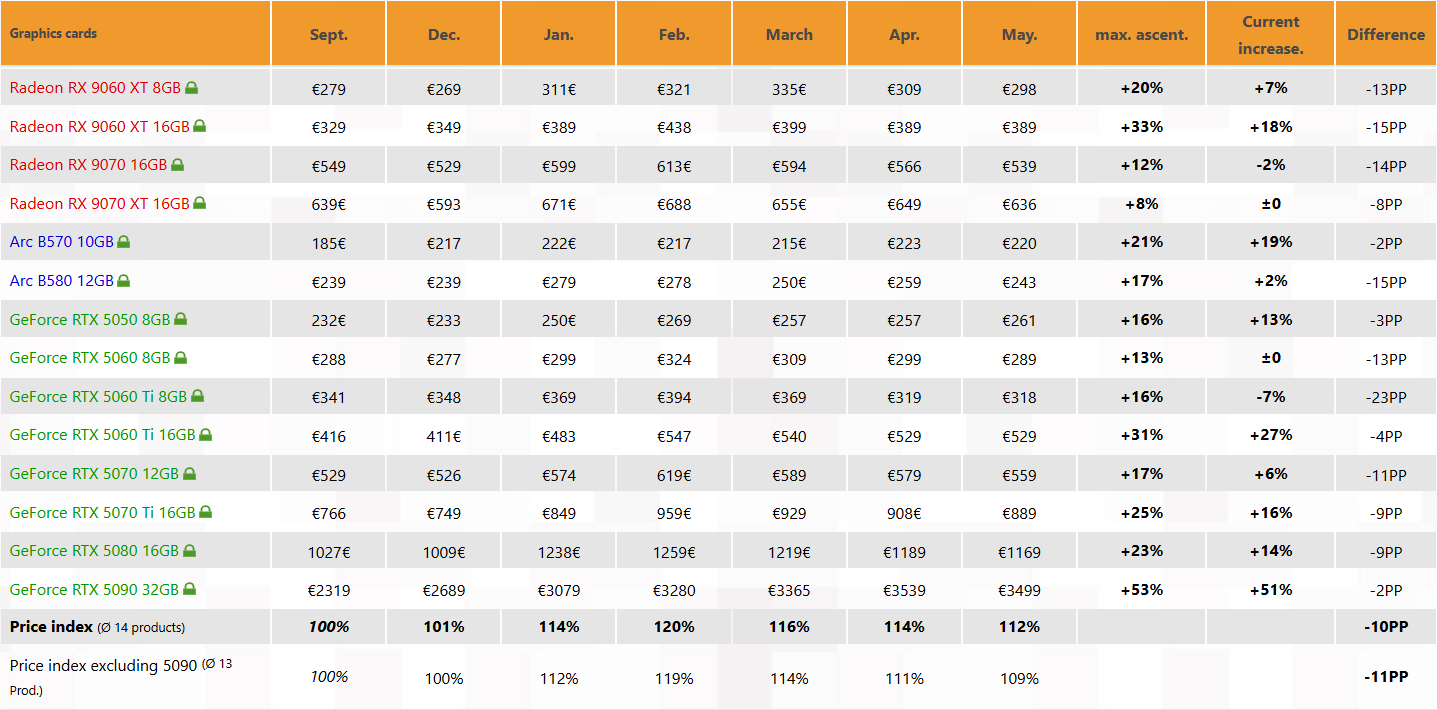Screen dimensions: 1437x710
Task: Click the May. column header
Action: coord(1019,33)
